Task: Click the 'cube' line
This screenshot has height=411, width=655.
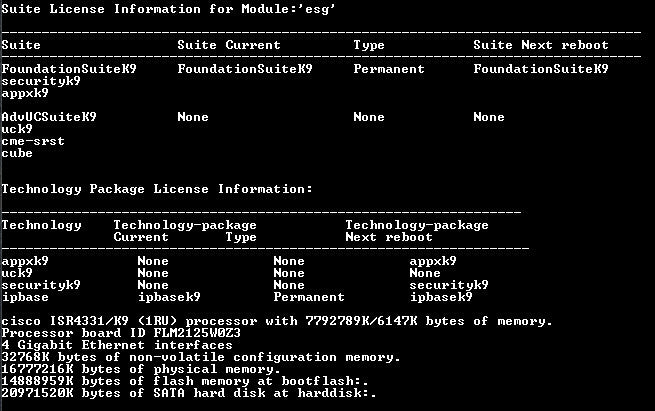Action: (17, 153)
